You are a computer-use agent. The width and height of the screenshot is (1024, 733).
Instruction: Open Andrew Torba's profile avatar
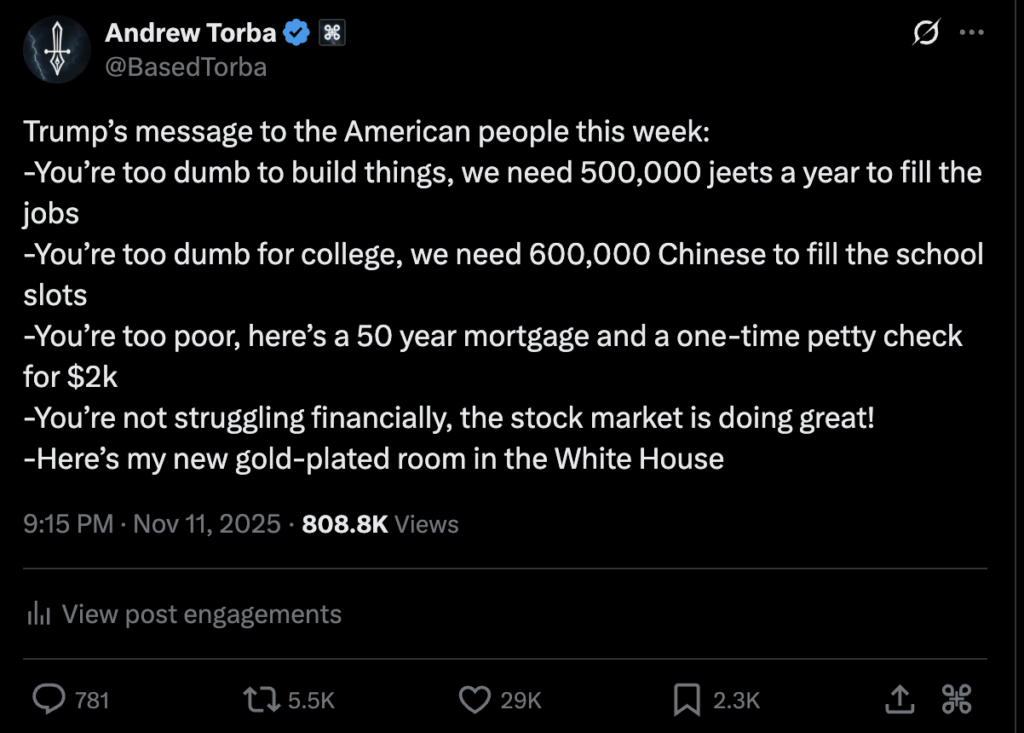coord(57,49)
